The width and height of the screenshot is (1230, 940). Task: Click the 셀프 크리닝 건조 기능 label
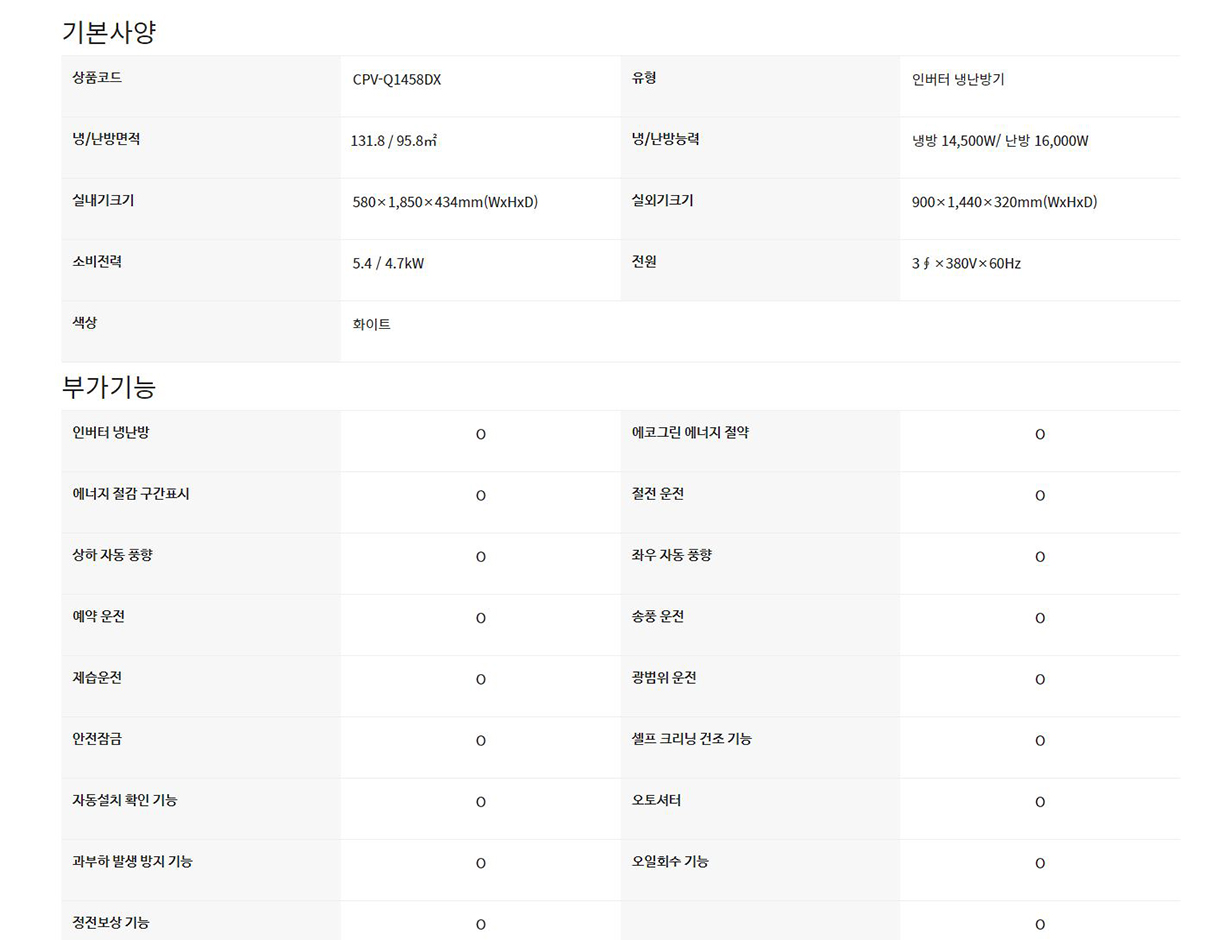pyautogui.click(x=692, y=739)
